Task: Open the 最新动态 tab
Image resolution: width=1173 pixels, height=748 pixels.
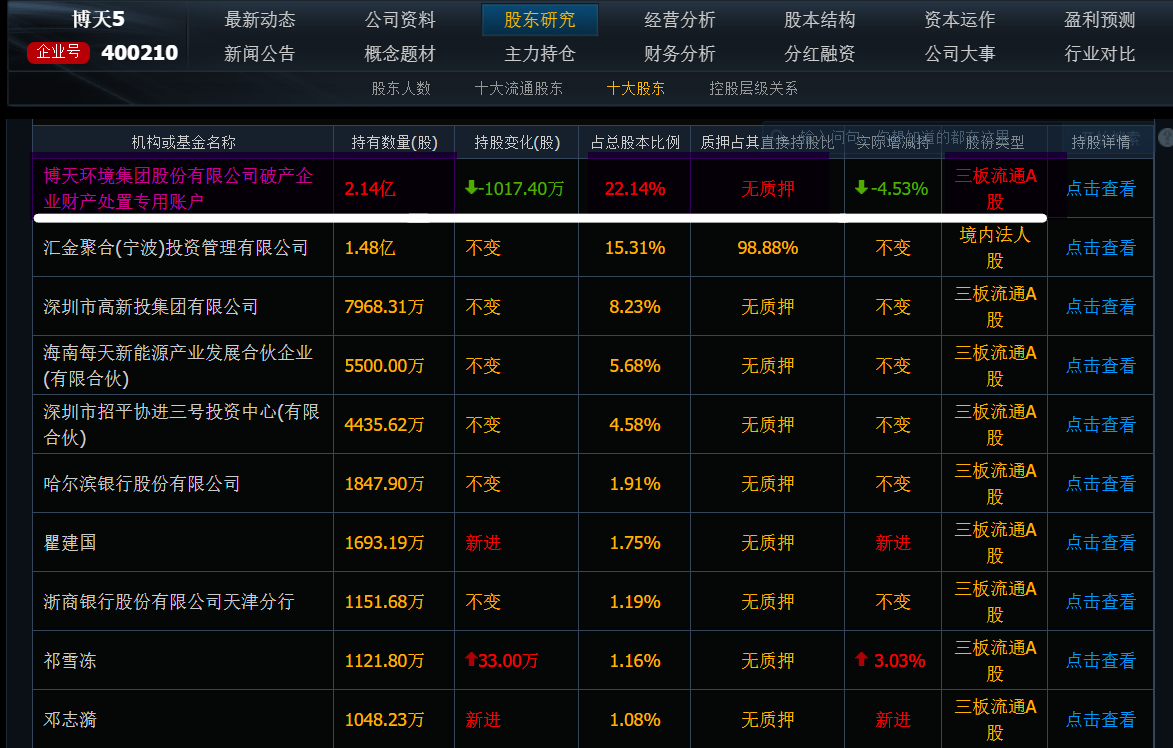Action: [x=260, y=20]
